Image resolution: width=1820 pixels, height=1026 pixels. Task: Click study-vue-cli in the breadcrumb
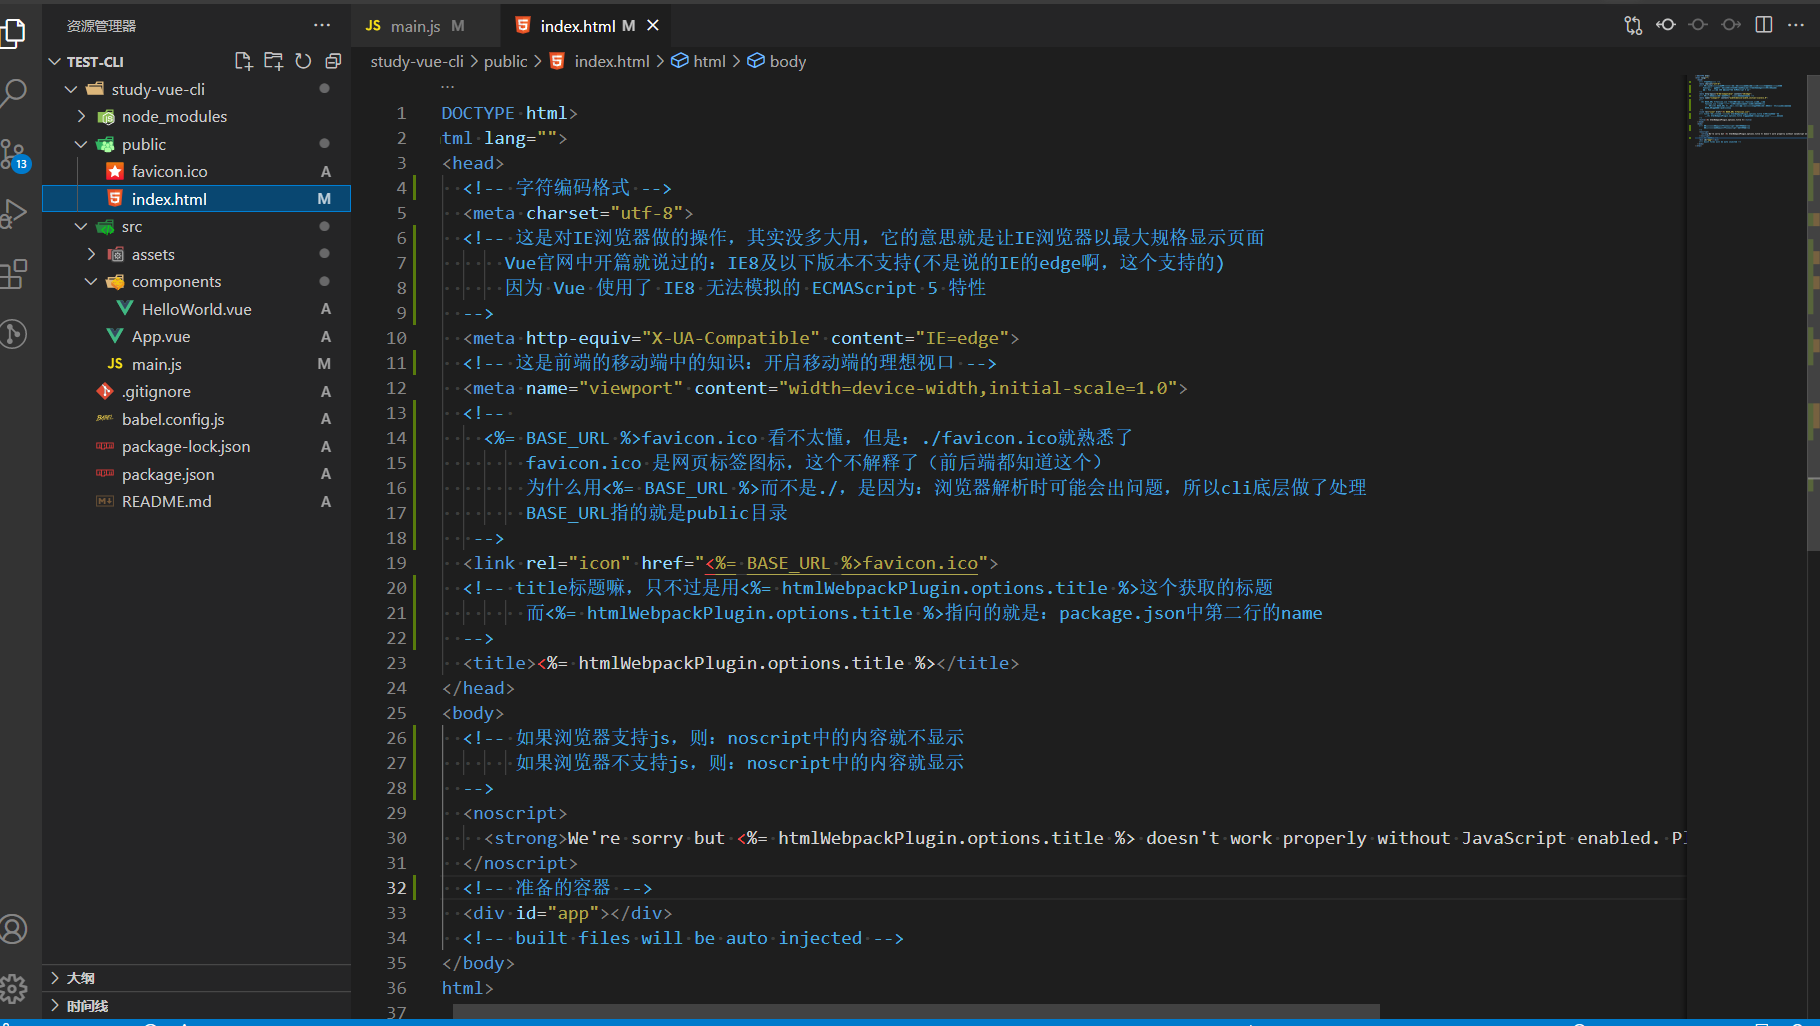(x=417, y=61)
